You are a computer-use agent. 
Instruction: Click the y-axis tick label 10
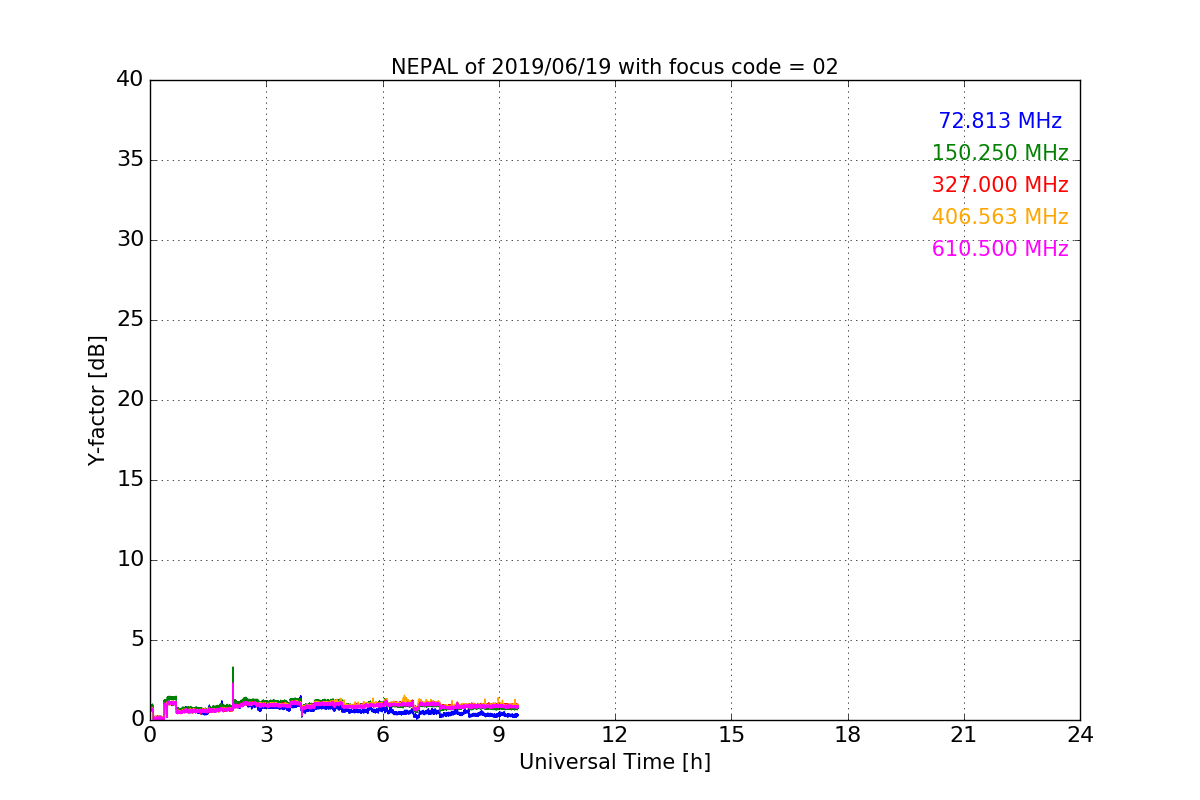pyautogui.click(x=130, y=560)
